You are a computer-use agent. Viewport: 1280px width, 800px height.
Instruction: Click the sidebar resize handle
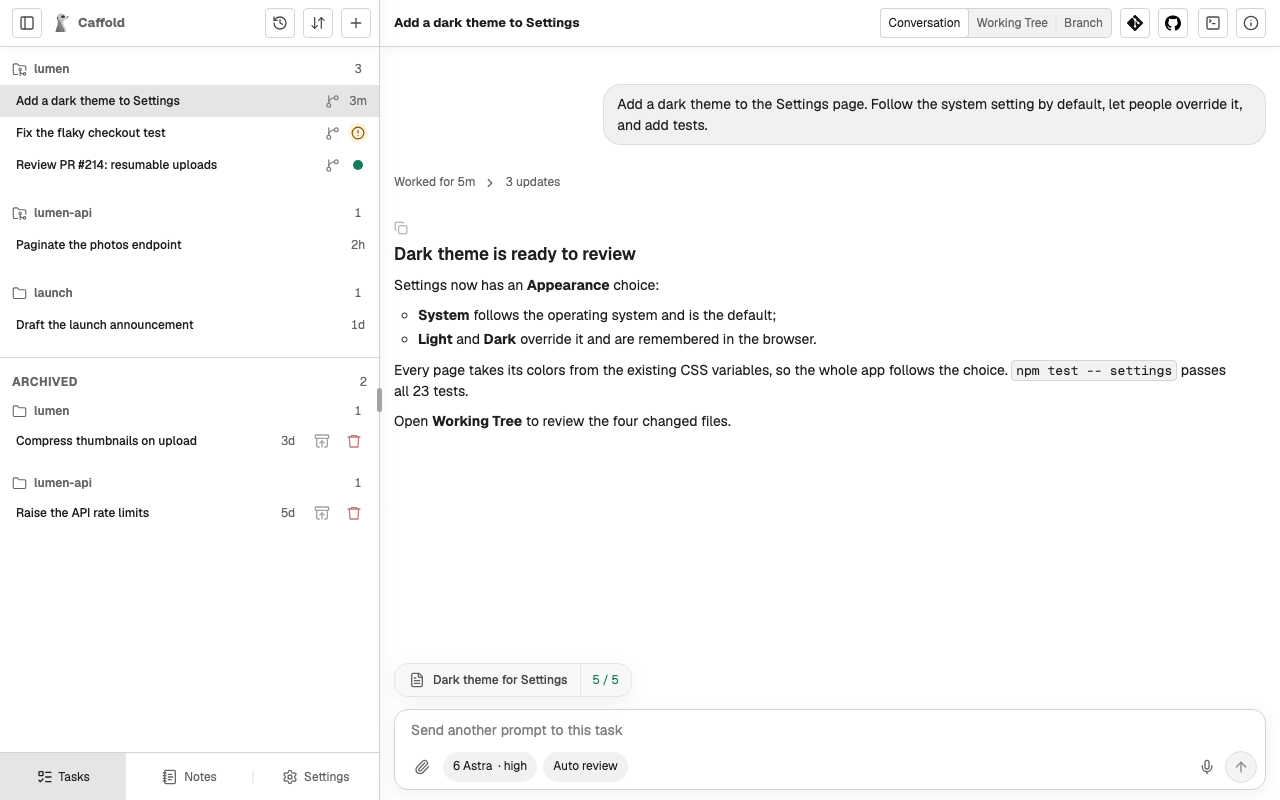(379, 400)
